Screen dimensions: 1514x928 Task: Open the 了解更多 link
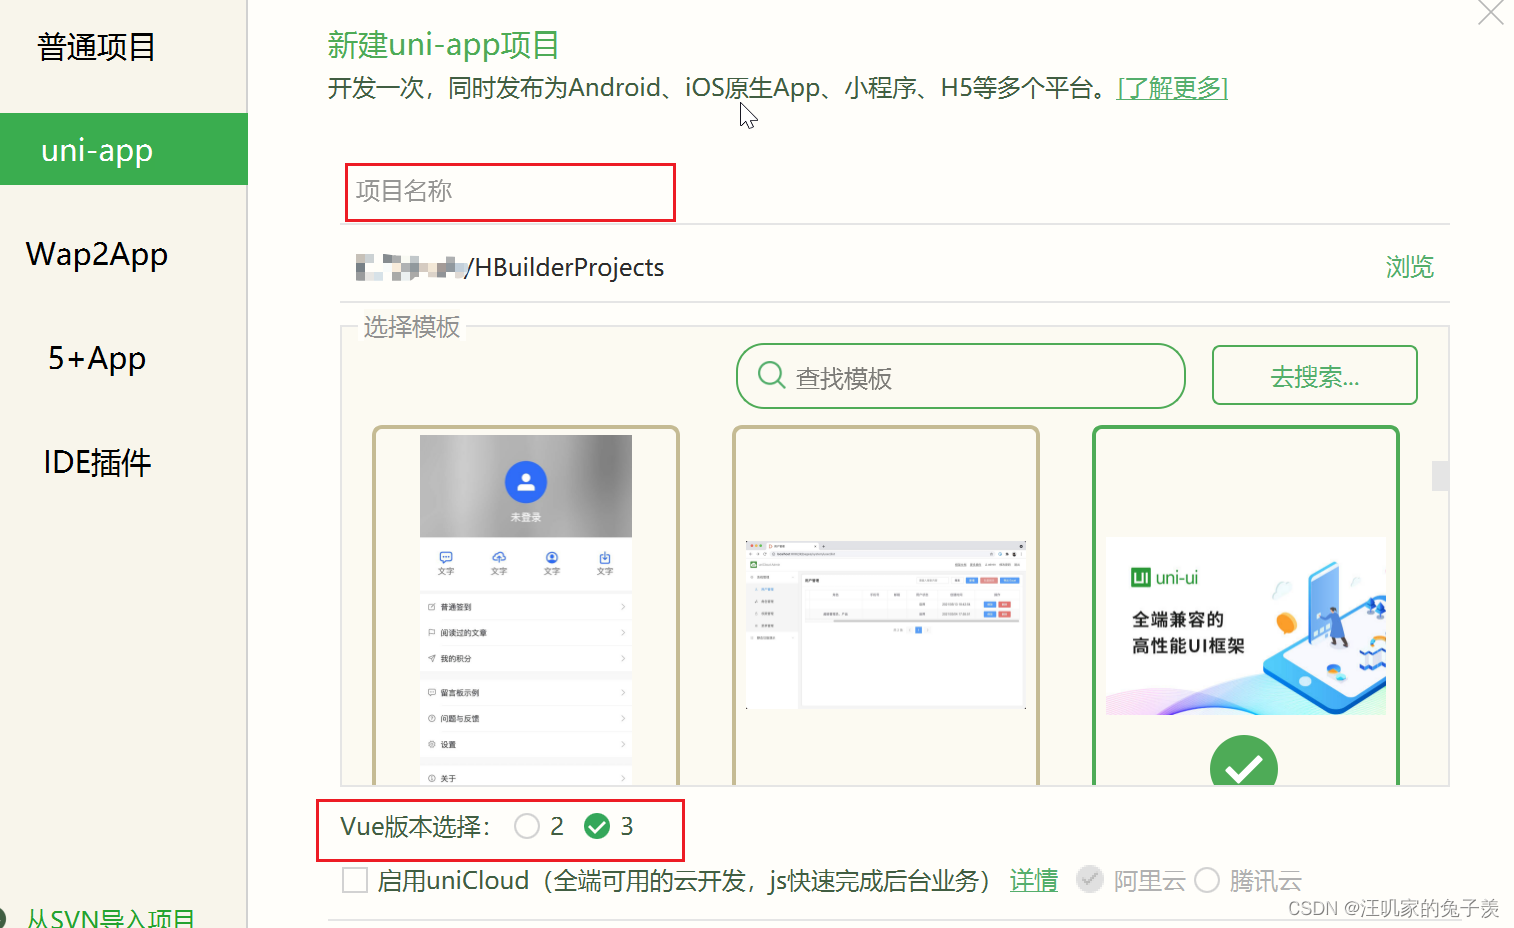tap(1172, 88)
